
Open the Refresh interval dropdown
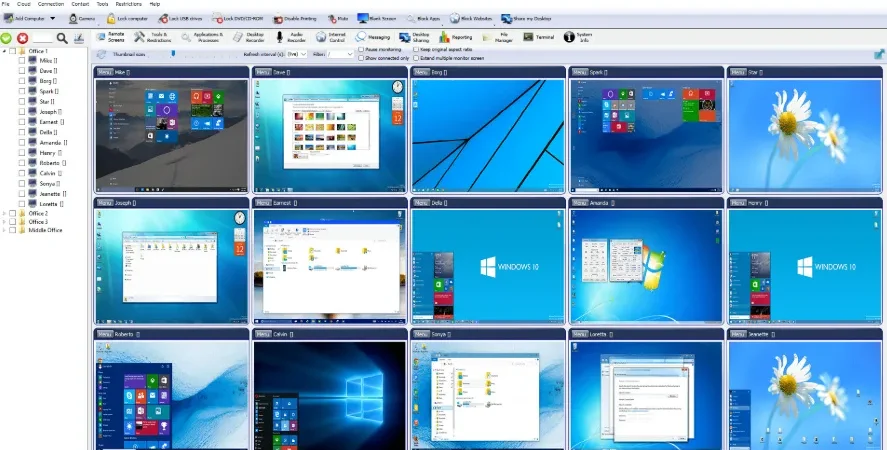tap(296, 54)
